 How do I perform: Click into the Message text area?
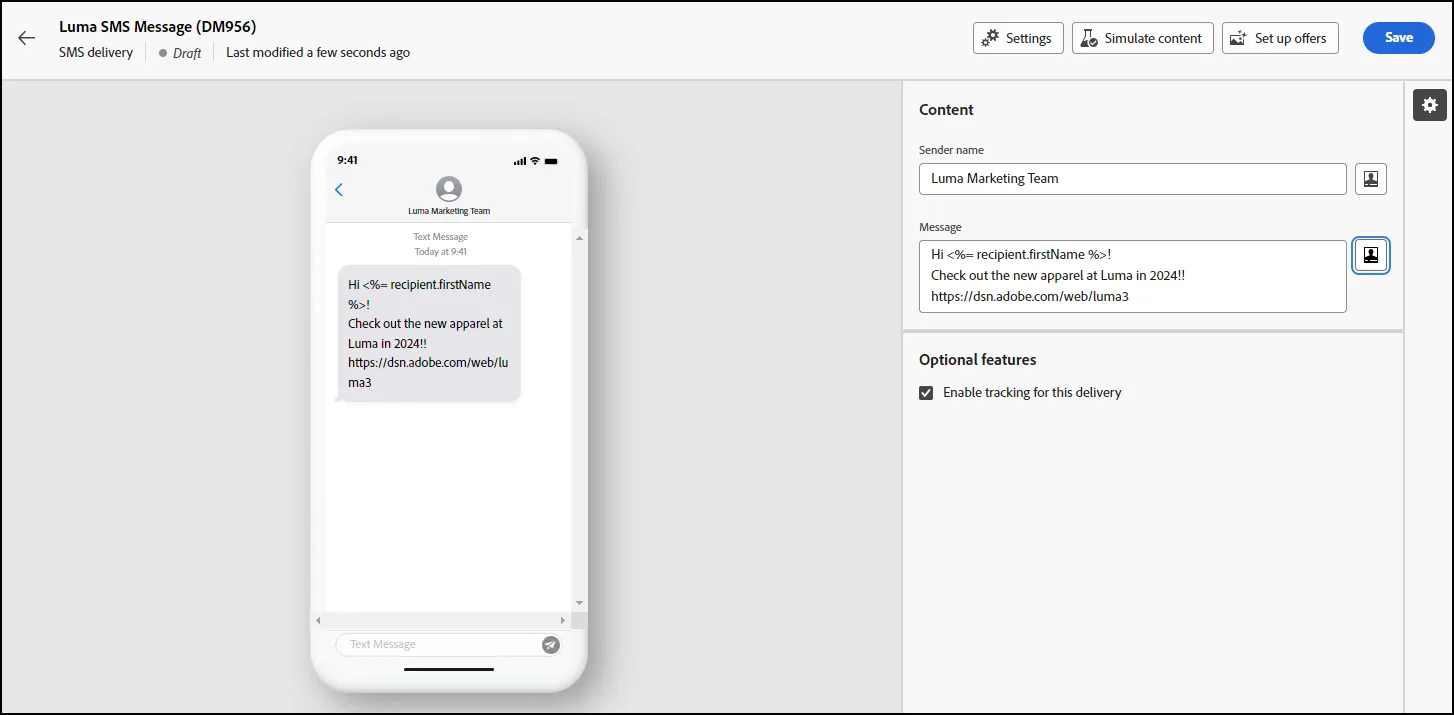[1133, 276]
